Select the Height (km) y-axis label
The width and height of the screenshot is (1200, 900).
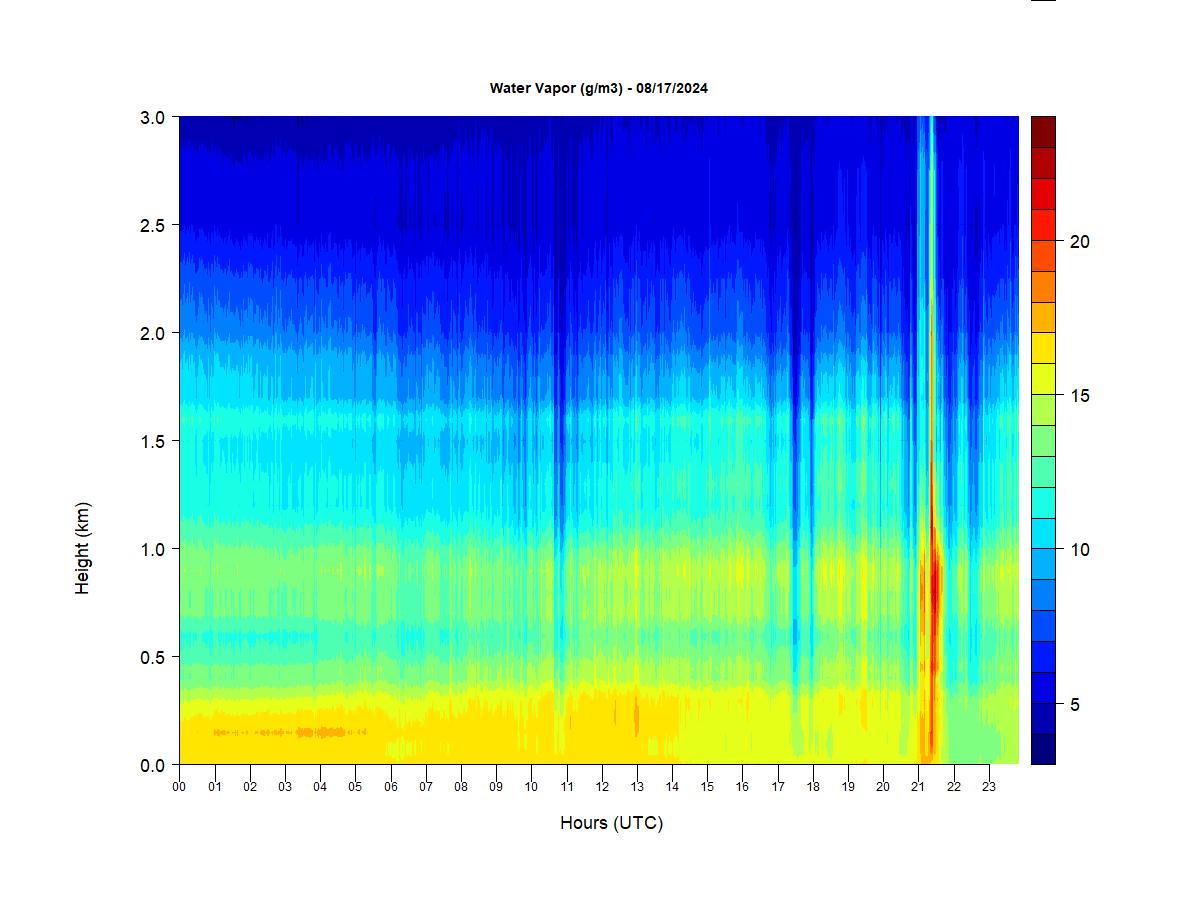(x=82, y=548)
